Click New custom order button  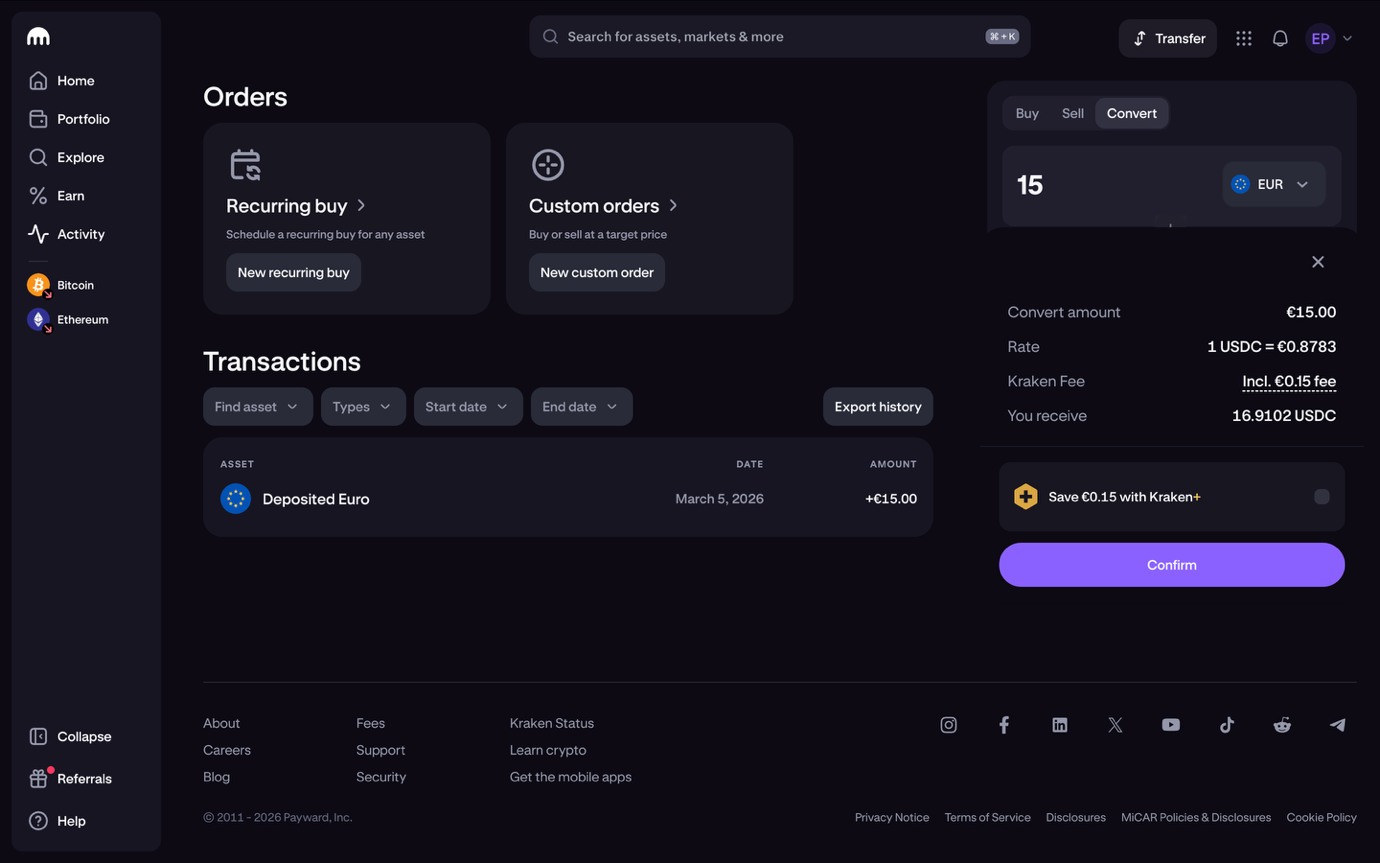[597, 272]
